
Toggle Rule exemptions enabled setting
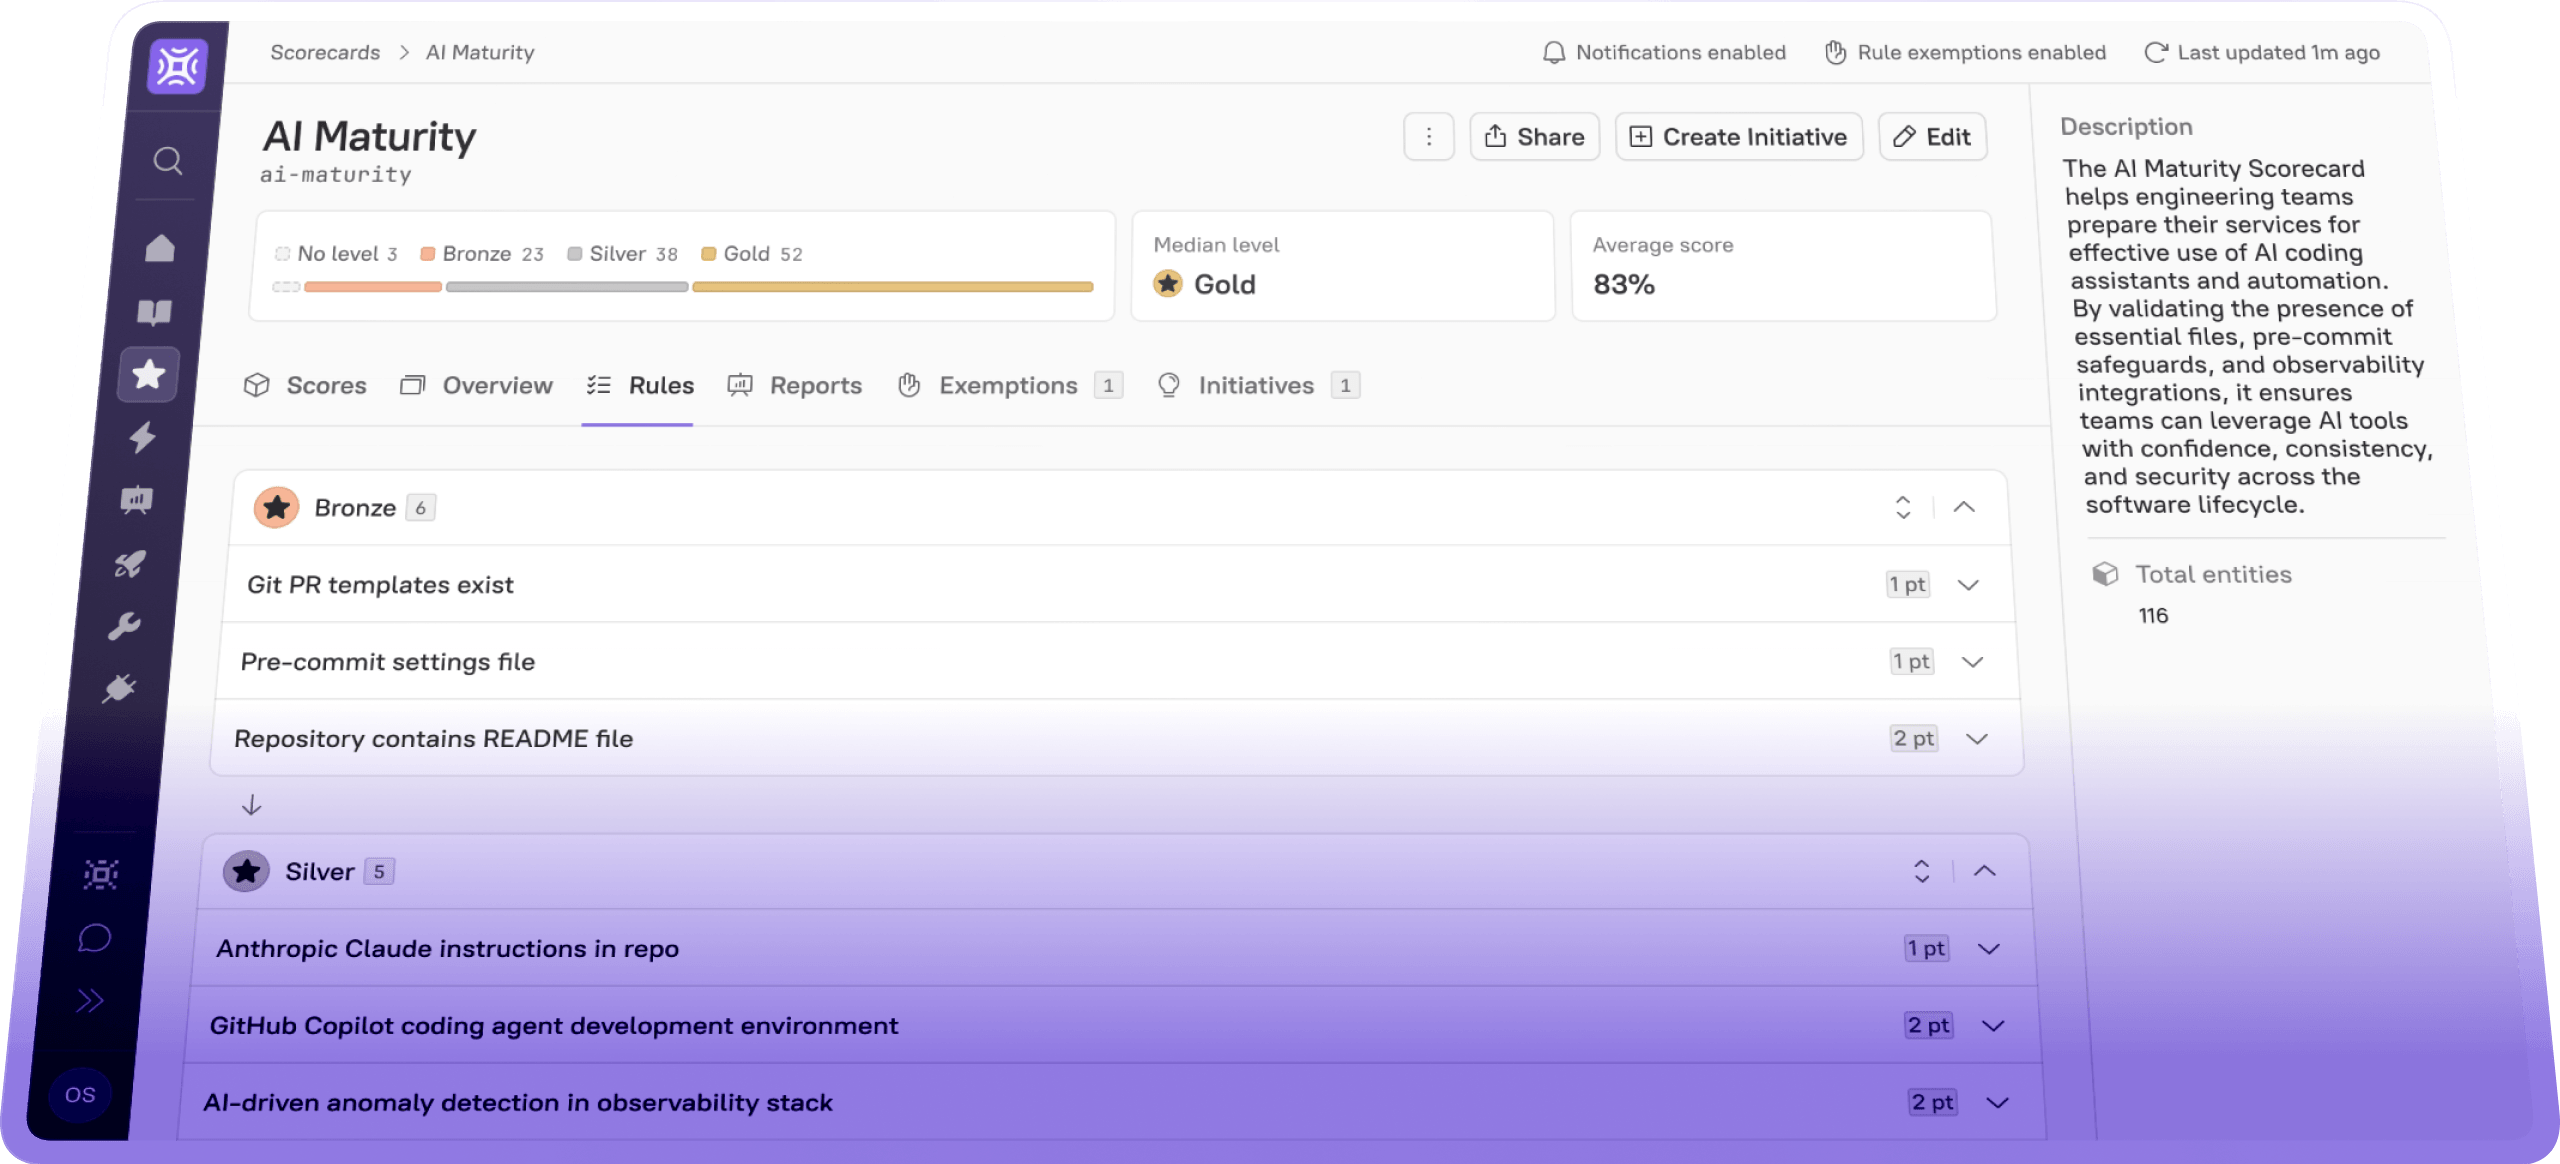pos(1965,52)
